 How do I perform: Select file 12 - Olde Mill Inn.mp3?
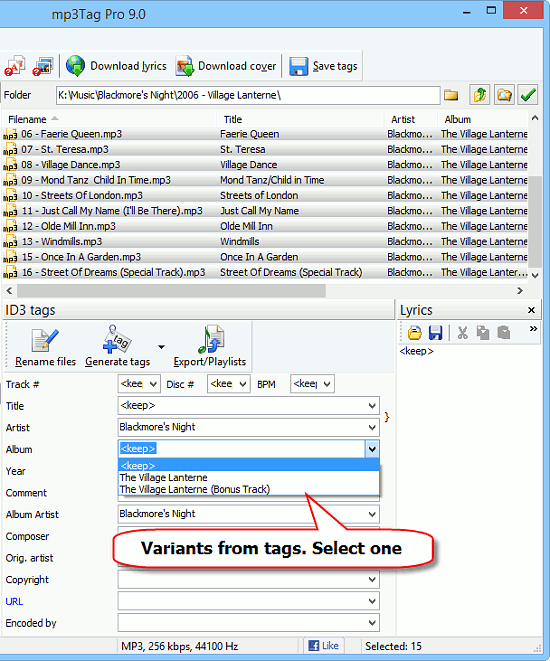265,226
